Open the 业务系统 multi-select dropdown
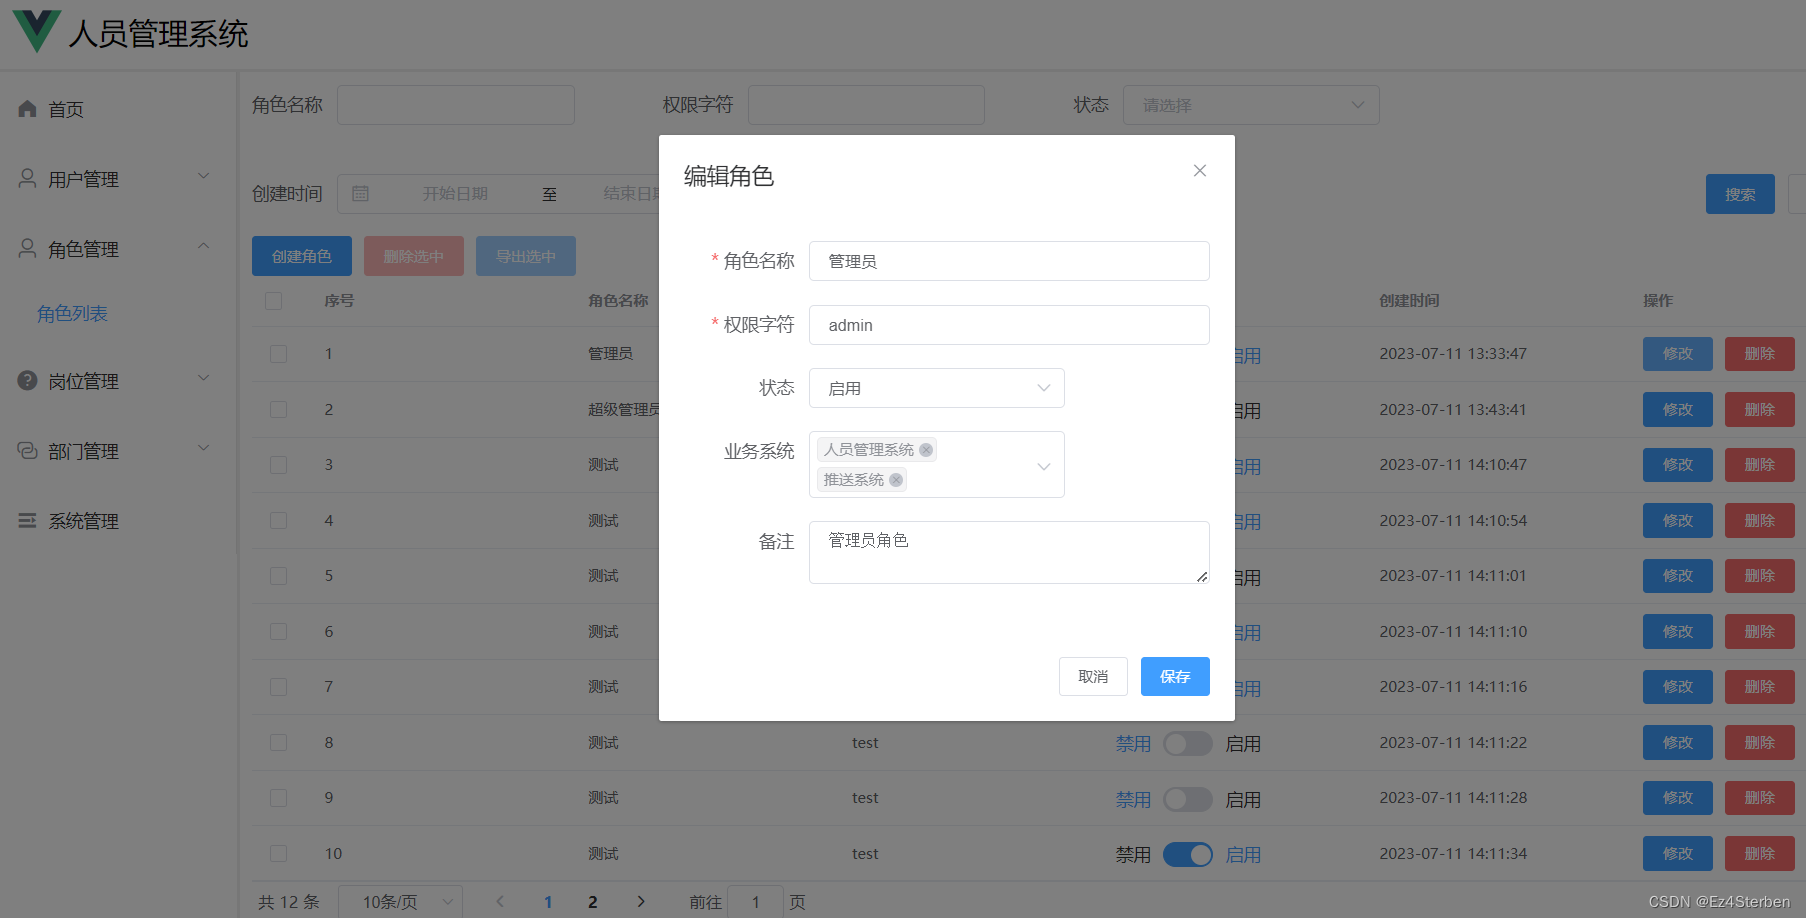 937,464
